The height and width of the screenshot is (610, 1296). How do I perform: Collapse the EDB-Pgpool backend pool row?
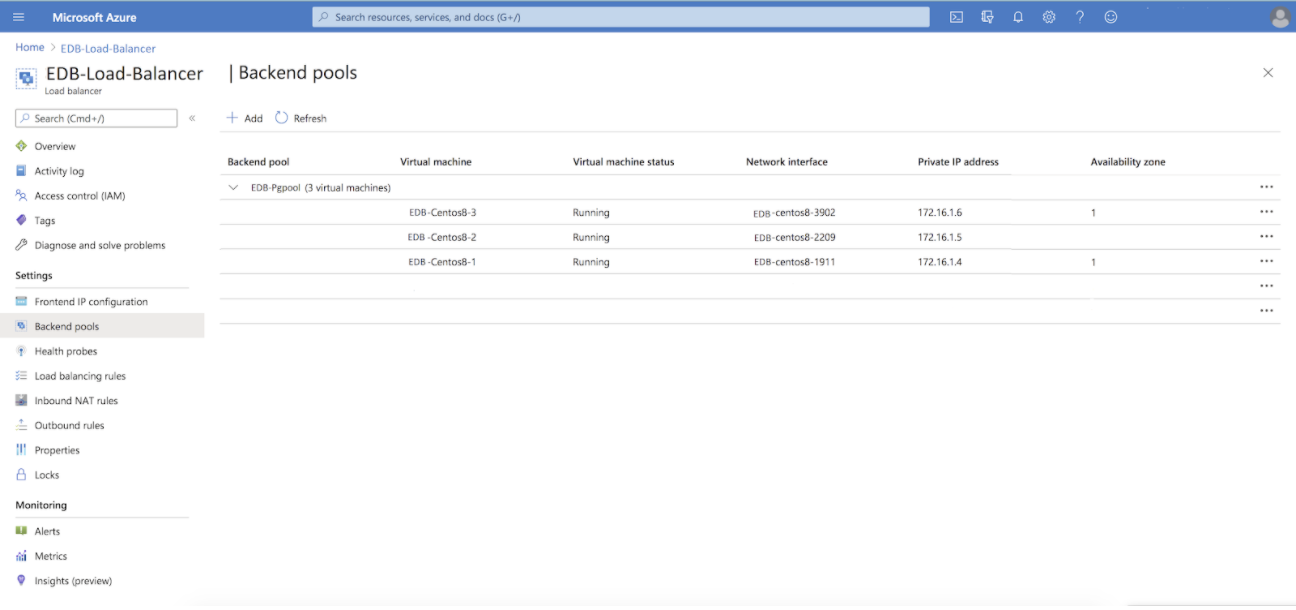coord(234,187)
